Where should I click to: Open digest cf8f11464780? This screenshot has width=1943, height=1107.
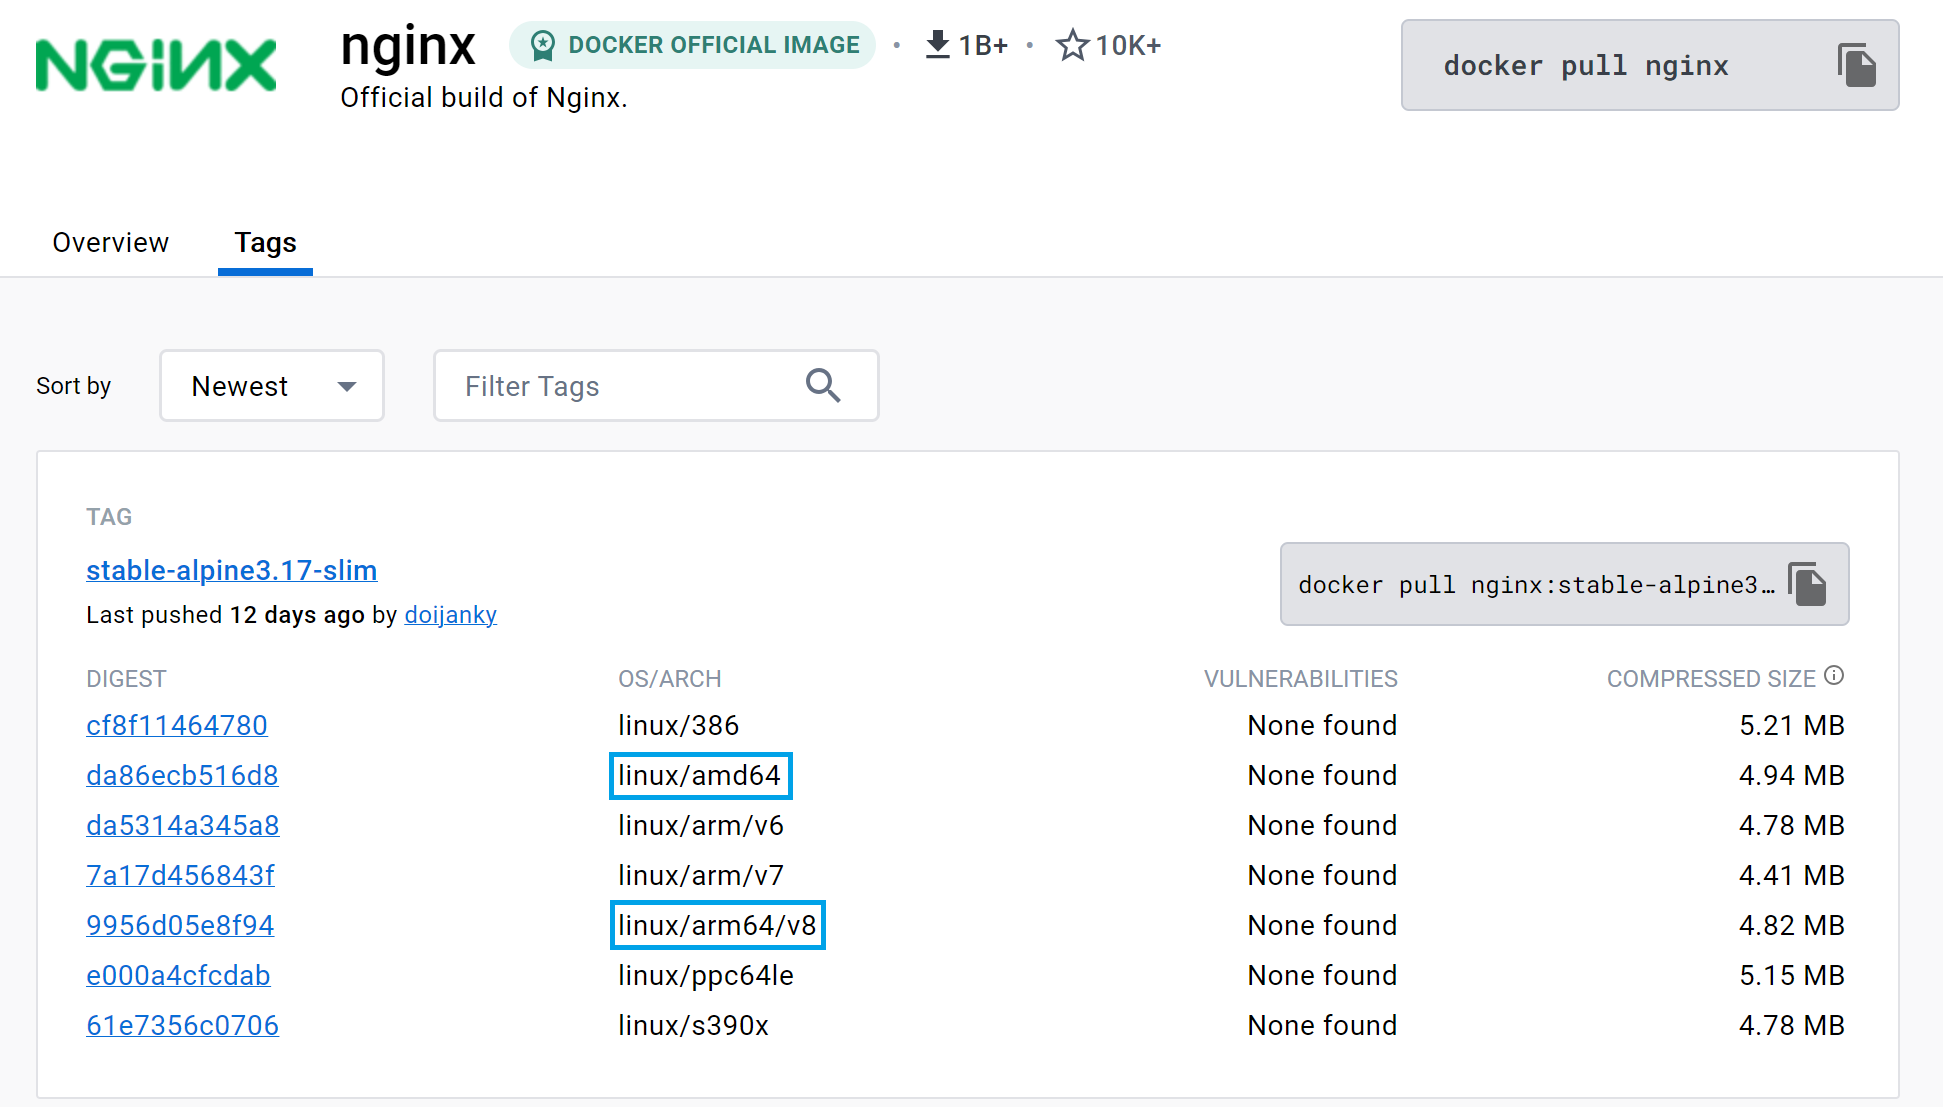tap(177, 725)
